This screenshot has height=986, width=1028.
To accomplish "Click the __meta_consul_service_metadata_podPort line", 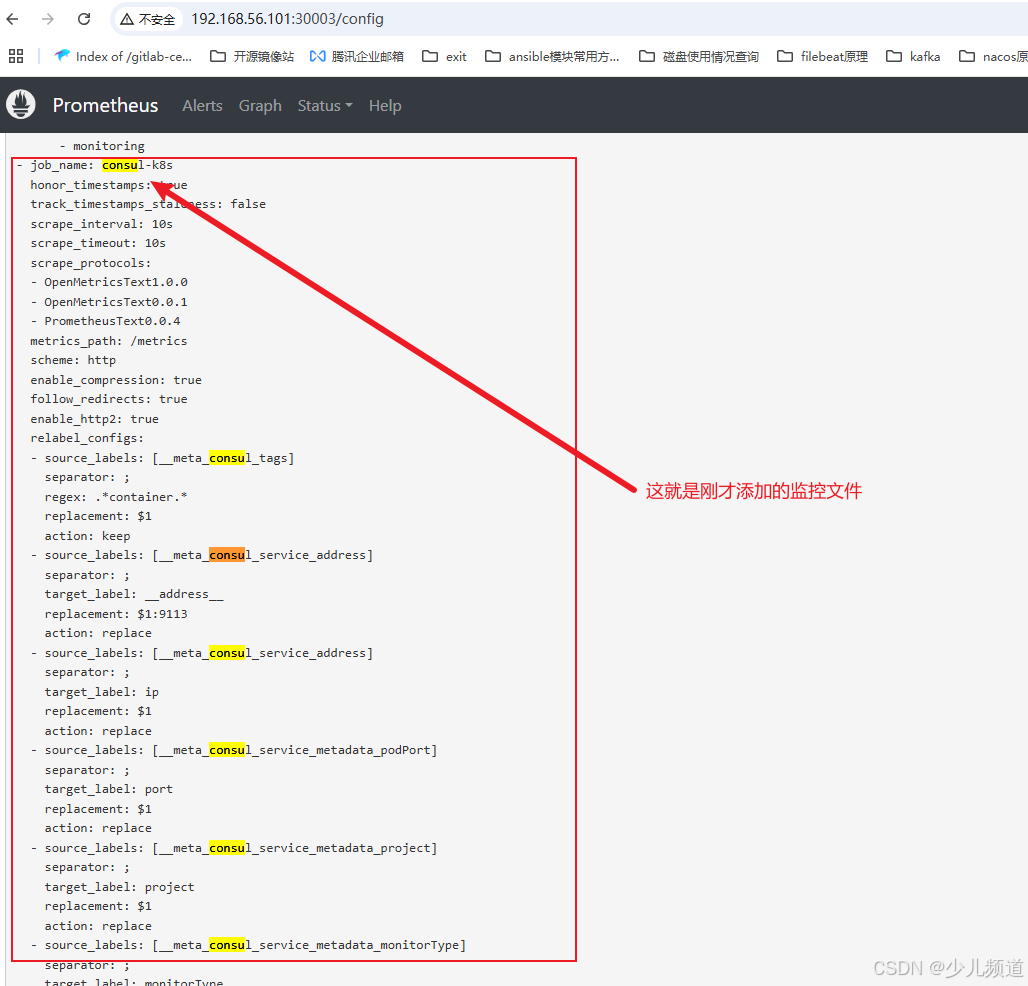I will 234,751.
